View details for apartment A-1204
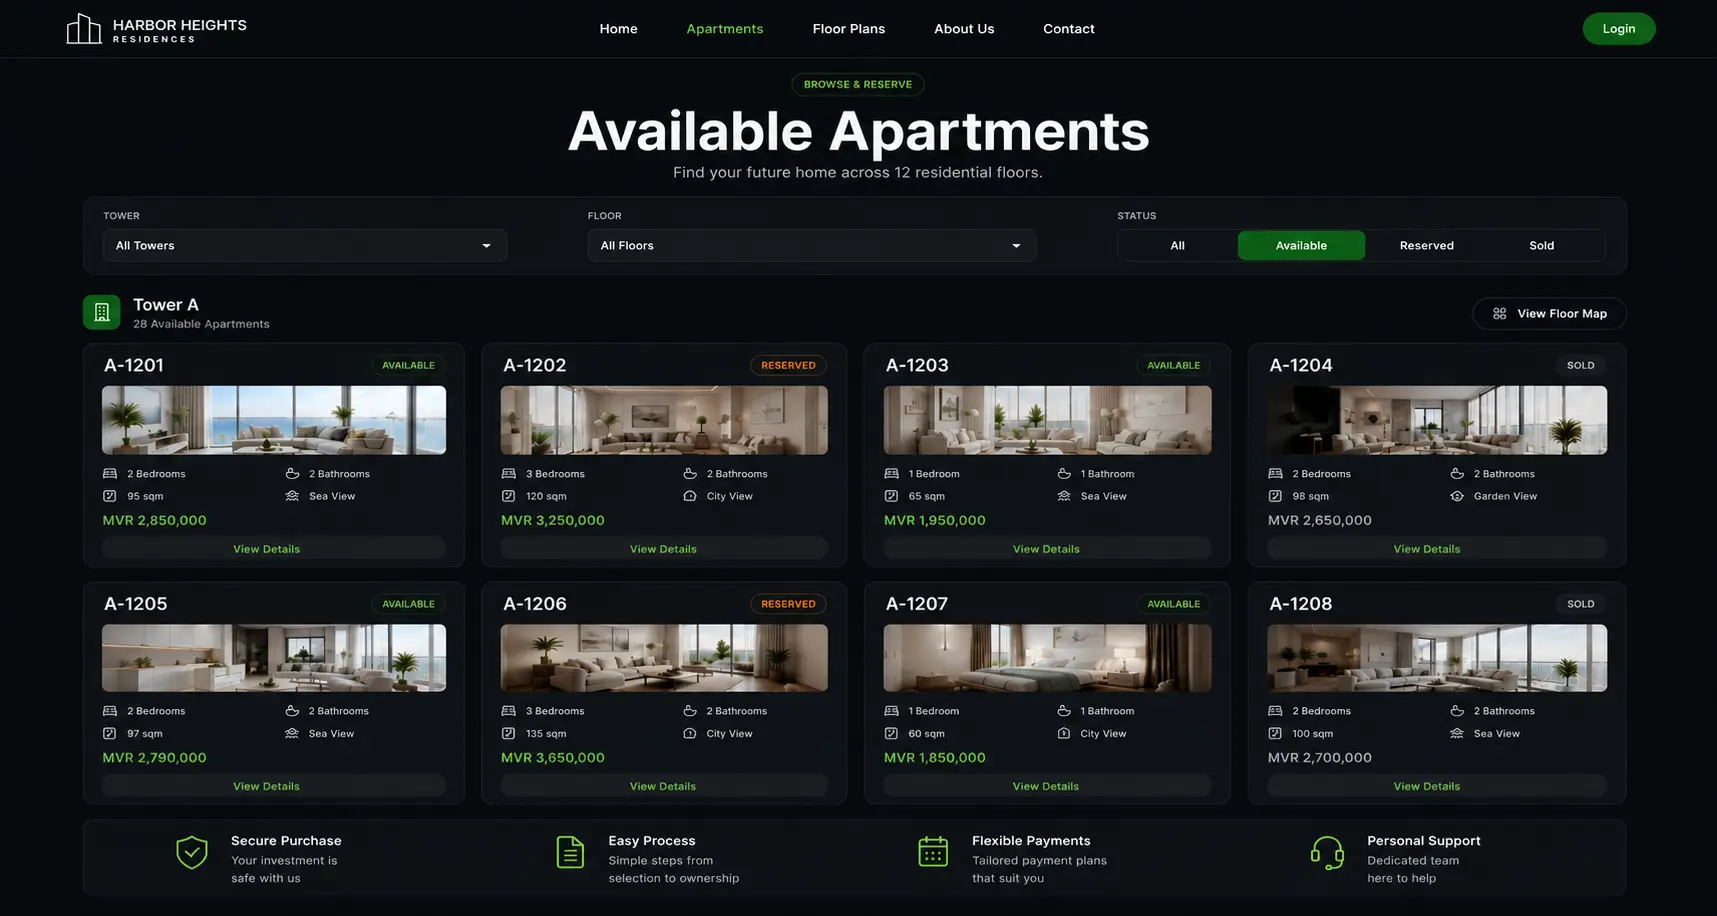This screenshot has height=916, width=1717. pyautogui.click(x=1437, y=549)
